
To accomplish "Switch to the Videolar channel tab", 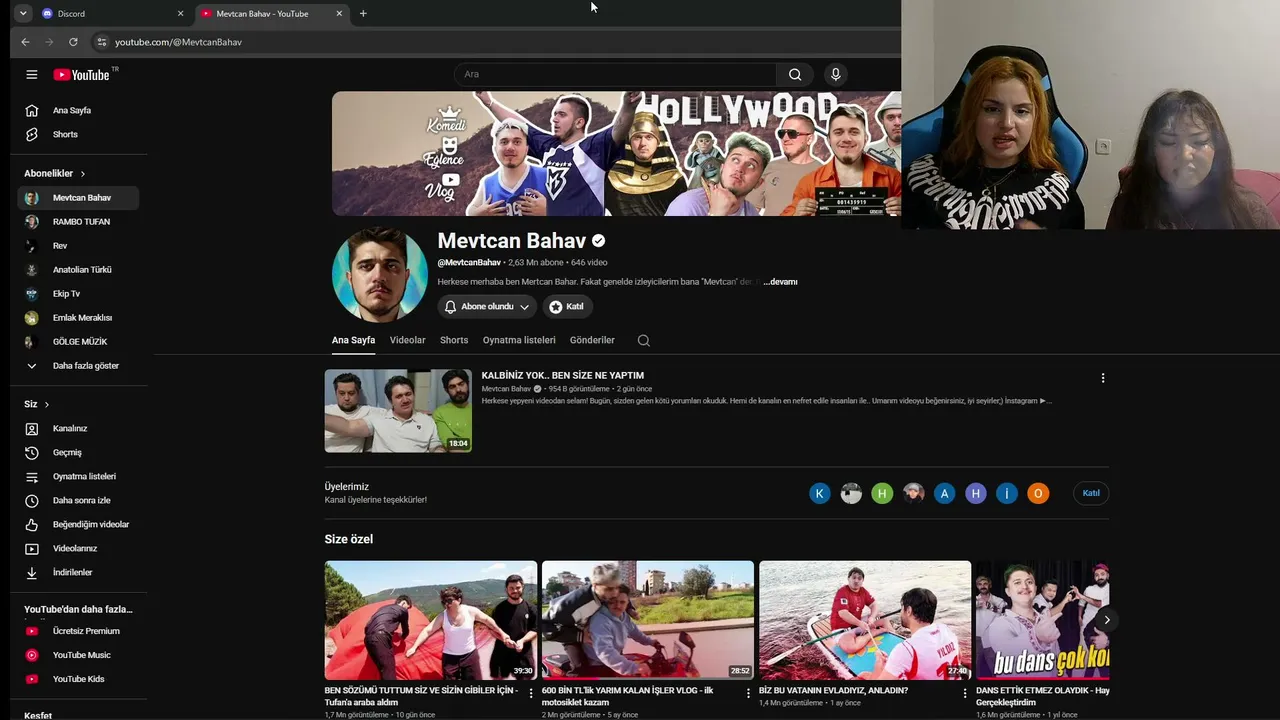I will pyautogui.click(x=407, y=340).
